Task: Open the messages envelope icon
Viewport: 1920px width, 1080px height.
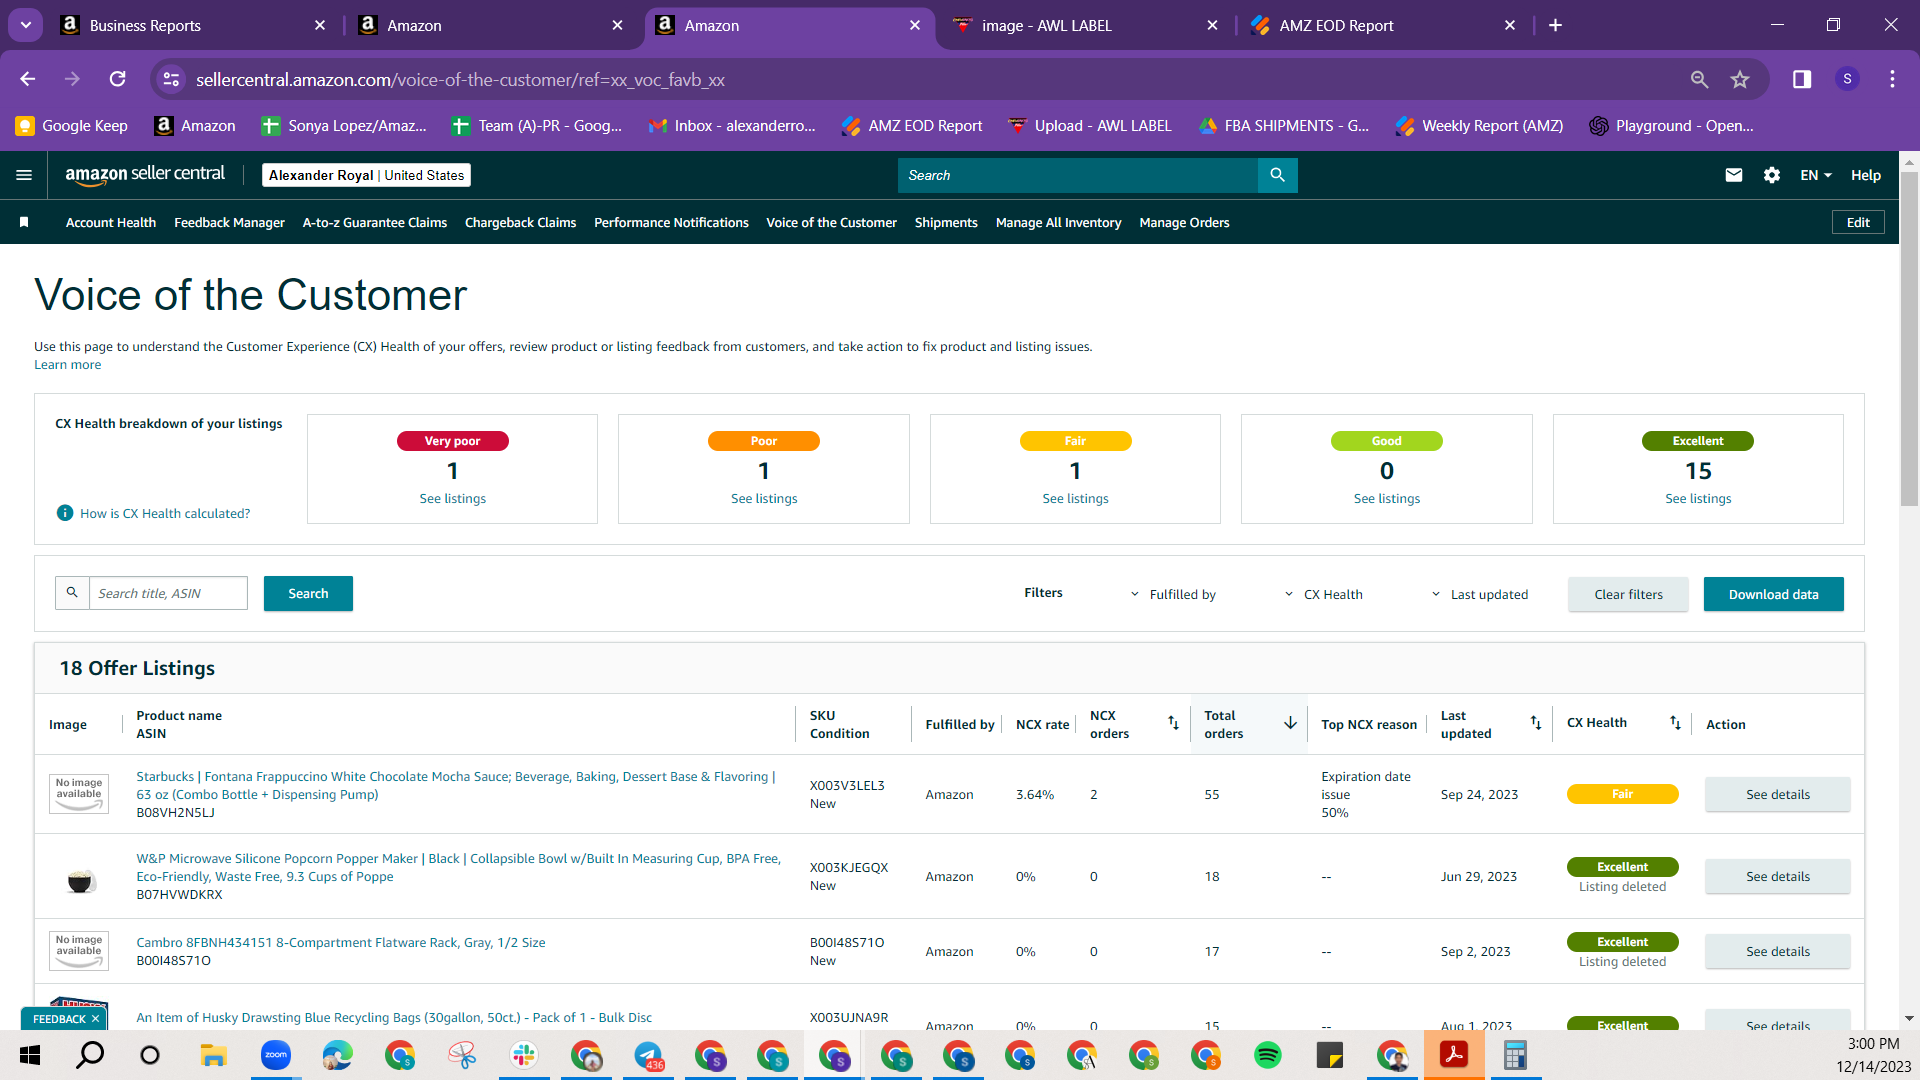Action: tap(1734, 175)
